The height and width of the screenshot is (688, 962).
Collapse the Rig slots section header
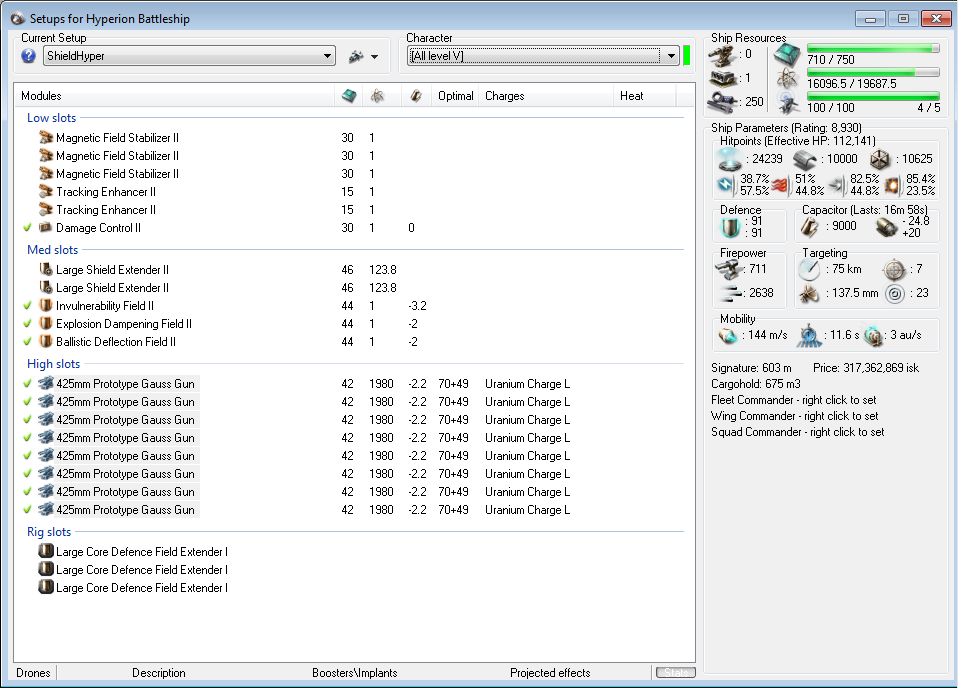tap(49, 532)
